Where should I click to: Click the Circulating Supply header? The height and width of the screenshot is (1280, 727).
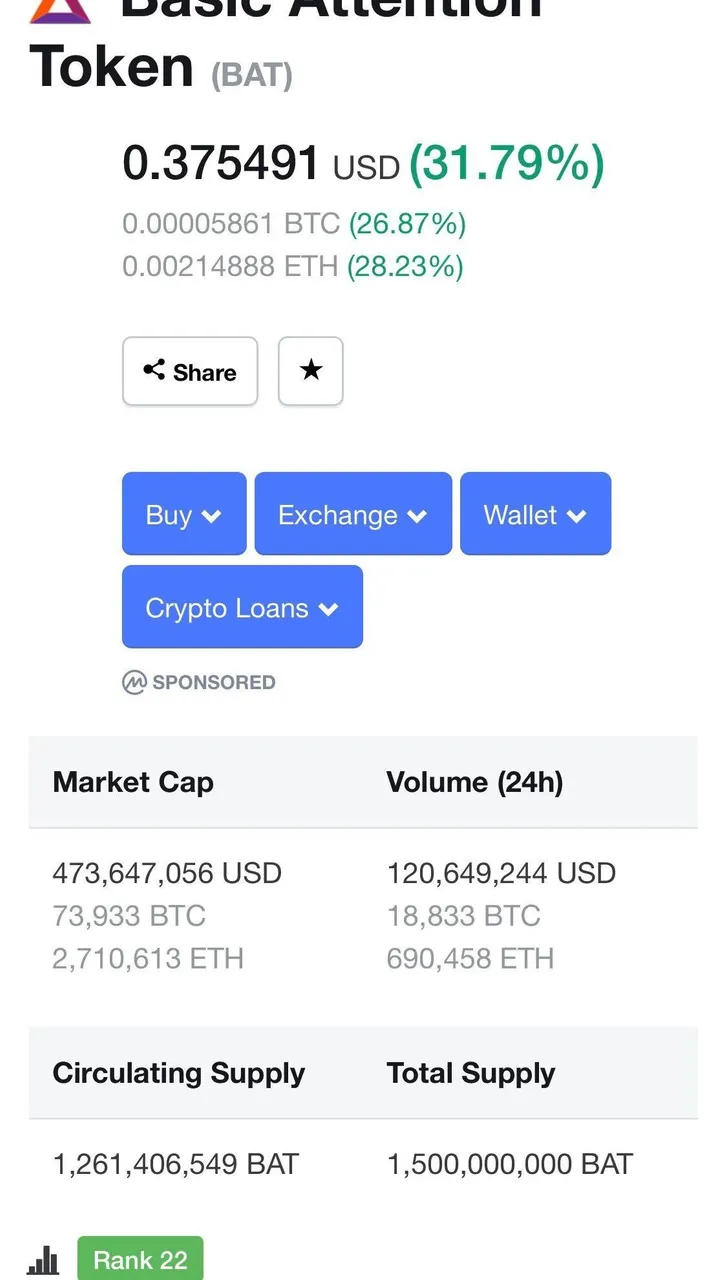point(179,1073)
